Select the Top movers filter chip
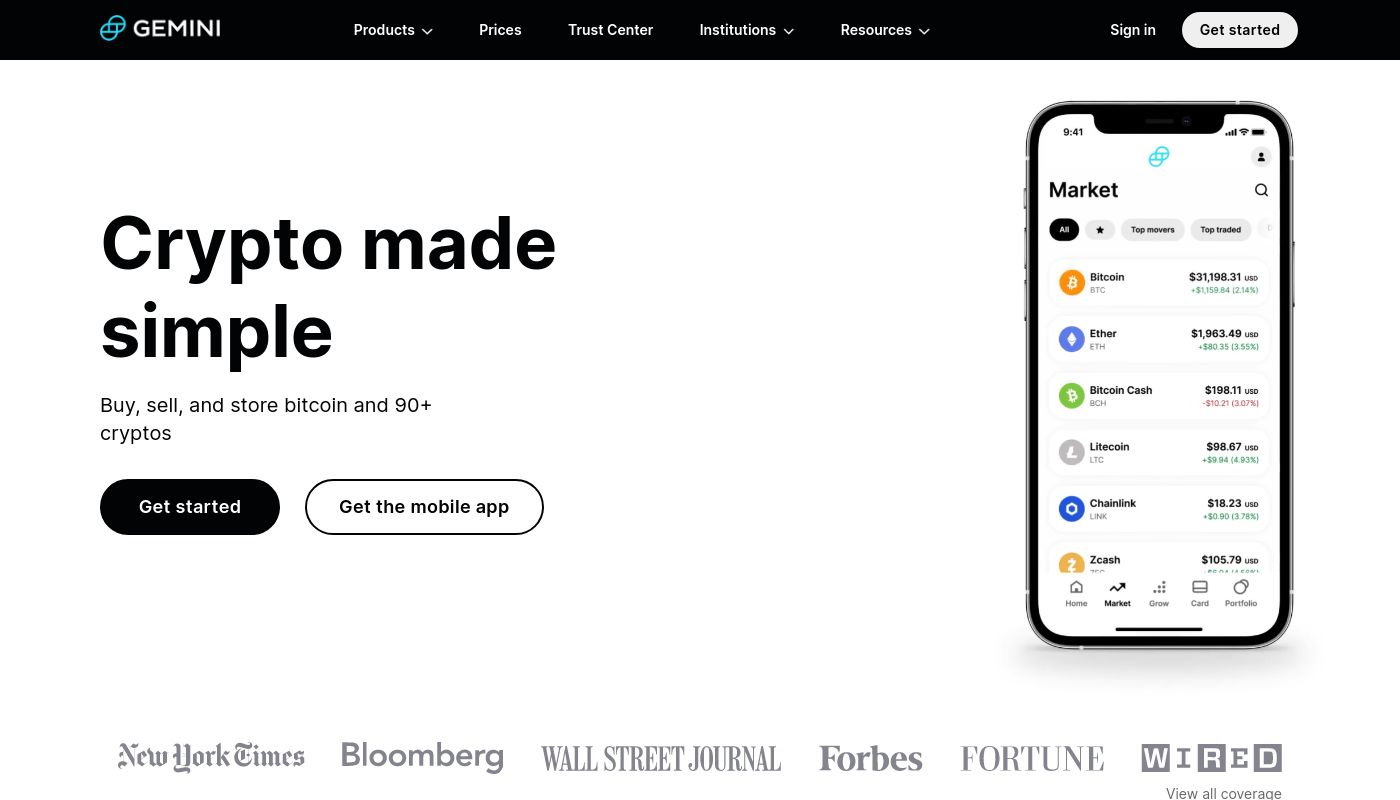The image size is (1400, 800). [x=1153, y=230]
